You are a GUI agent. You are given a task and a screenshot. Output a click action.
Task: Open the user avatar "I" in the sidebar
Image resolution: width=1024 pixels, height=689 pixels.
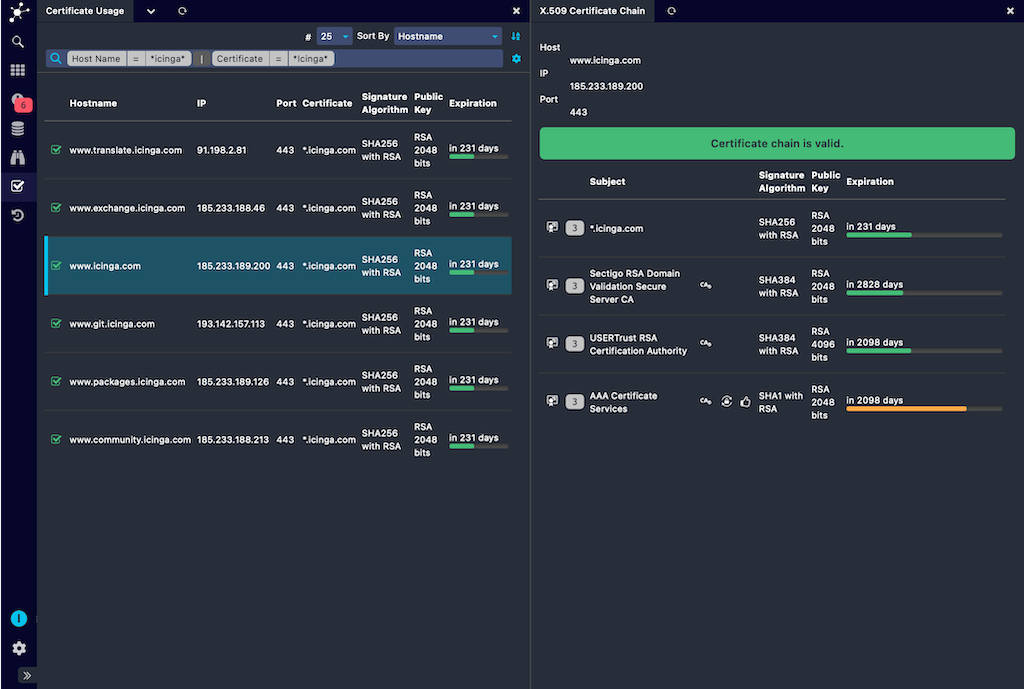point(19,618)
